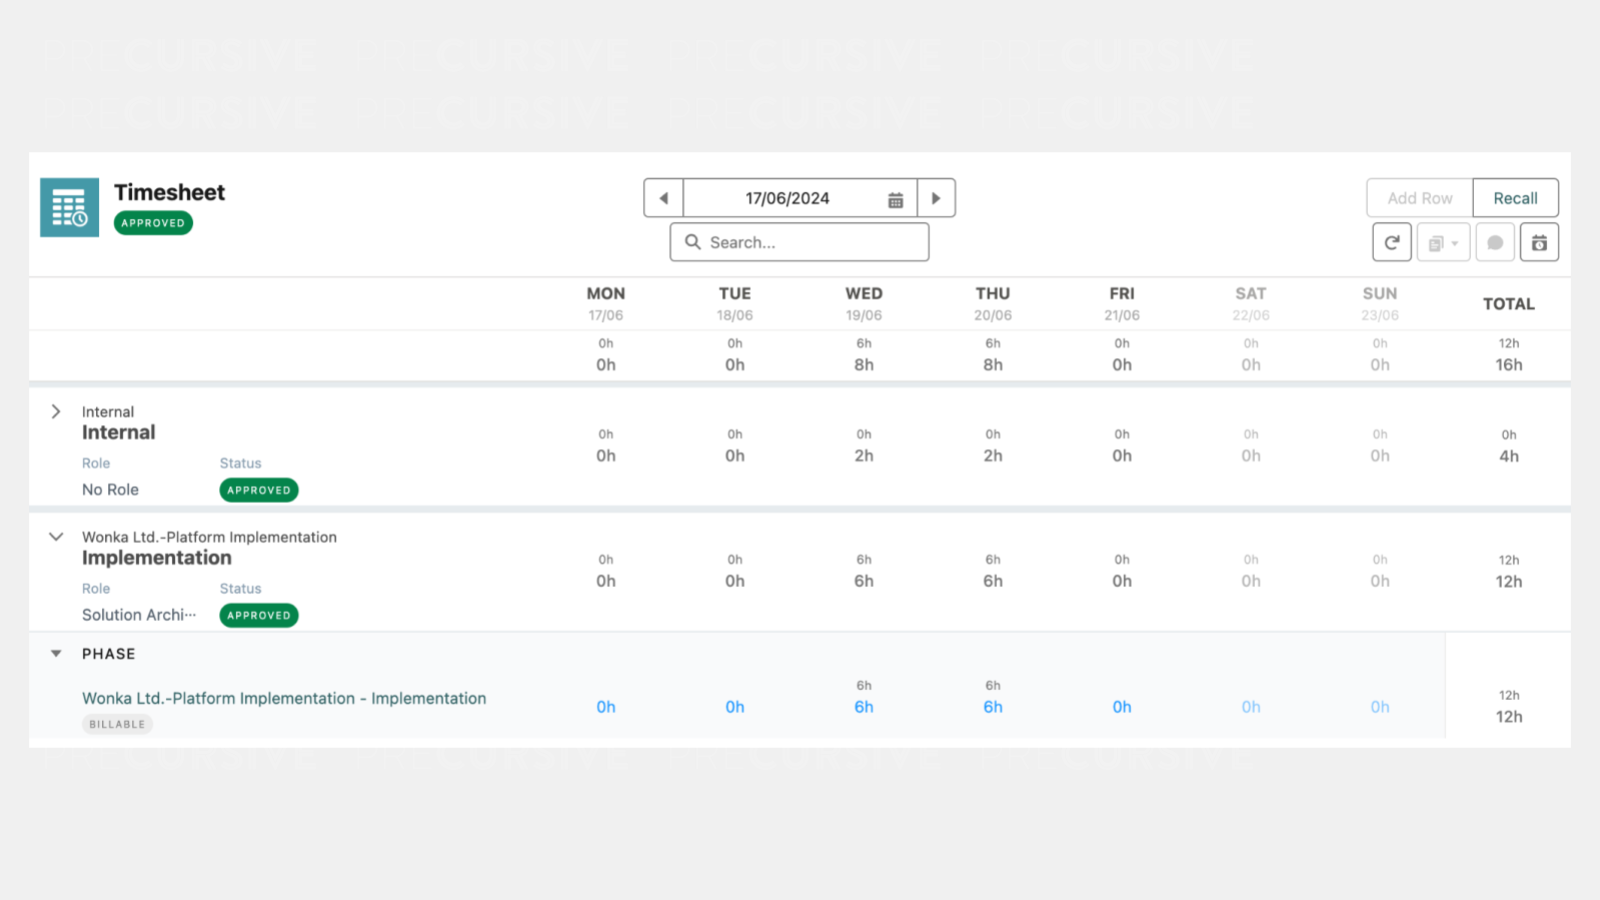Expand the Internal row

[56, 412]
